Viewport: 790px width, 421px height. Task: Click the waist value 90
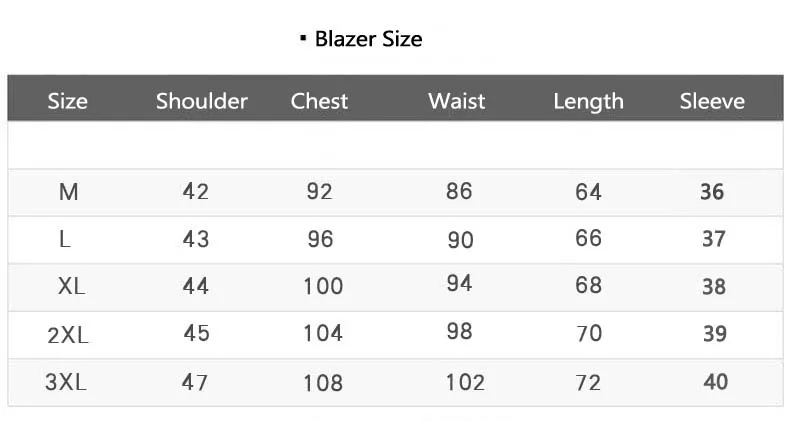coord(460,240)
